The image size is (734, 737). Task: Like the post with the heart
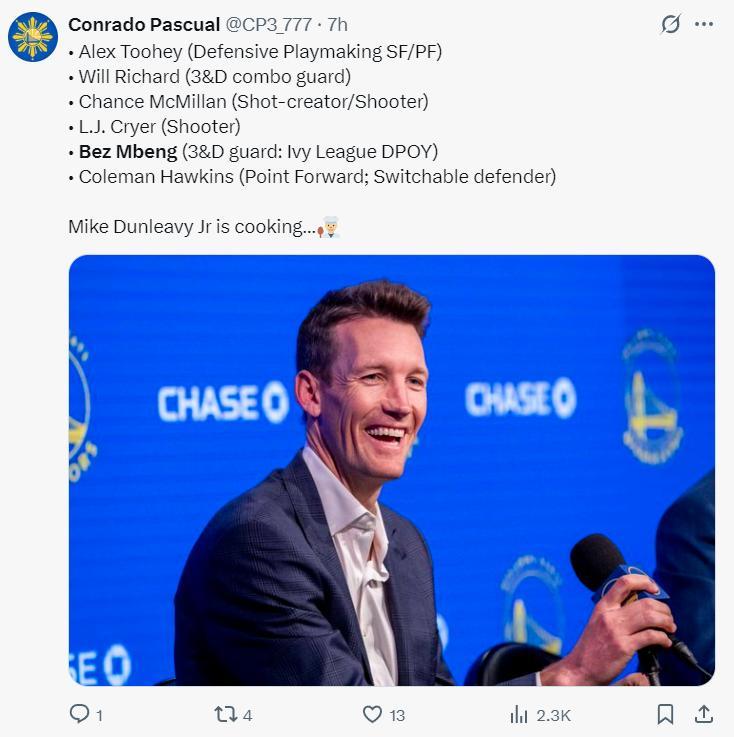coord(372,714)
